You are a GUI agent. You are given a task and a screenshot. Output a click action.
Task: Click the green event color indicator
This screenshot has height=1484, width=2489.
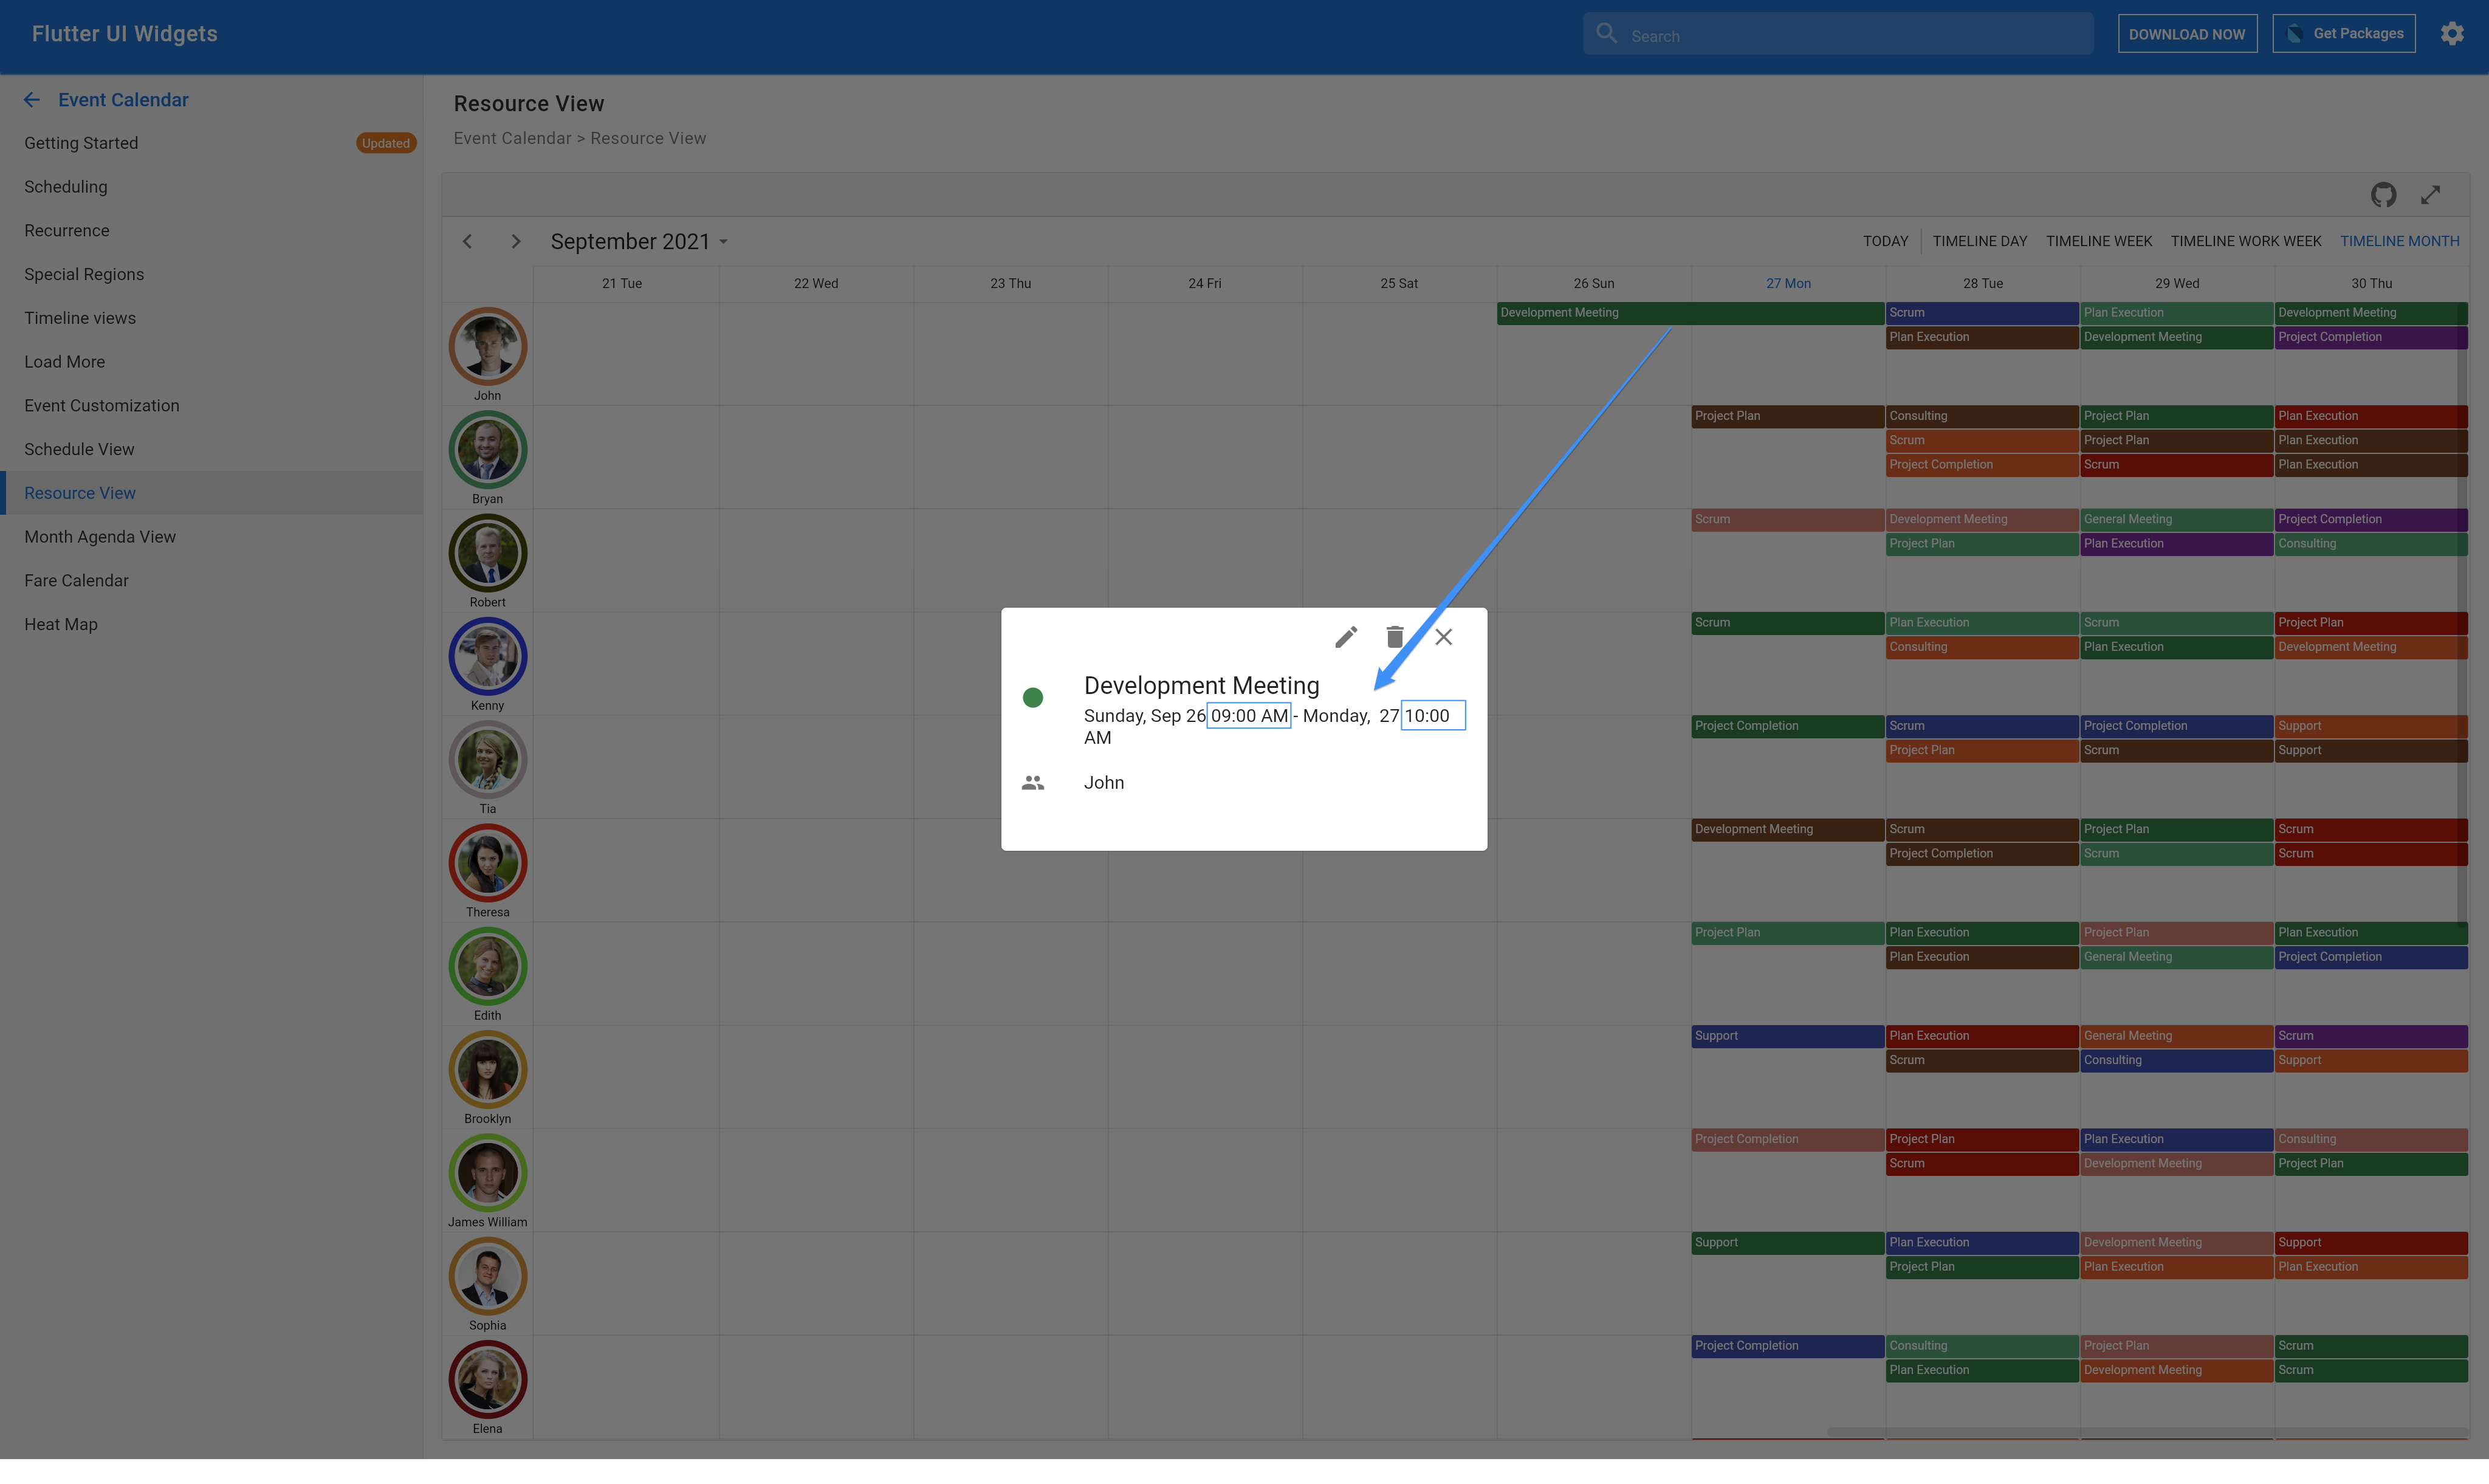(x=1033, y=697)
